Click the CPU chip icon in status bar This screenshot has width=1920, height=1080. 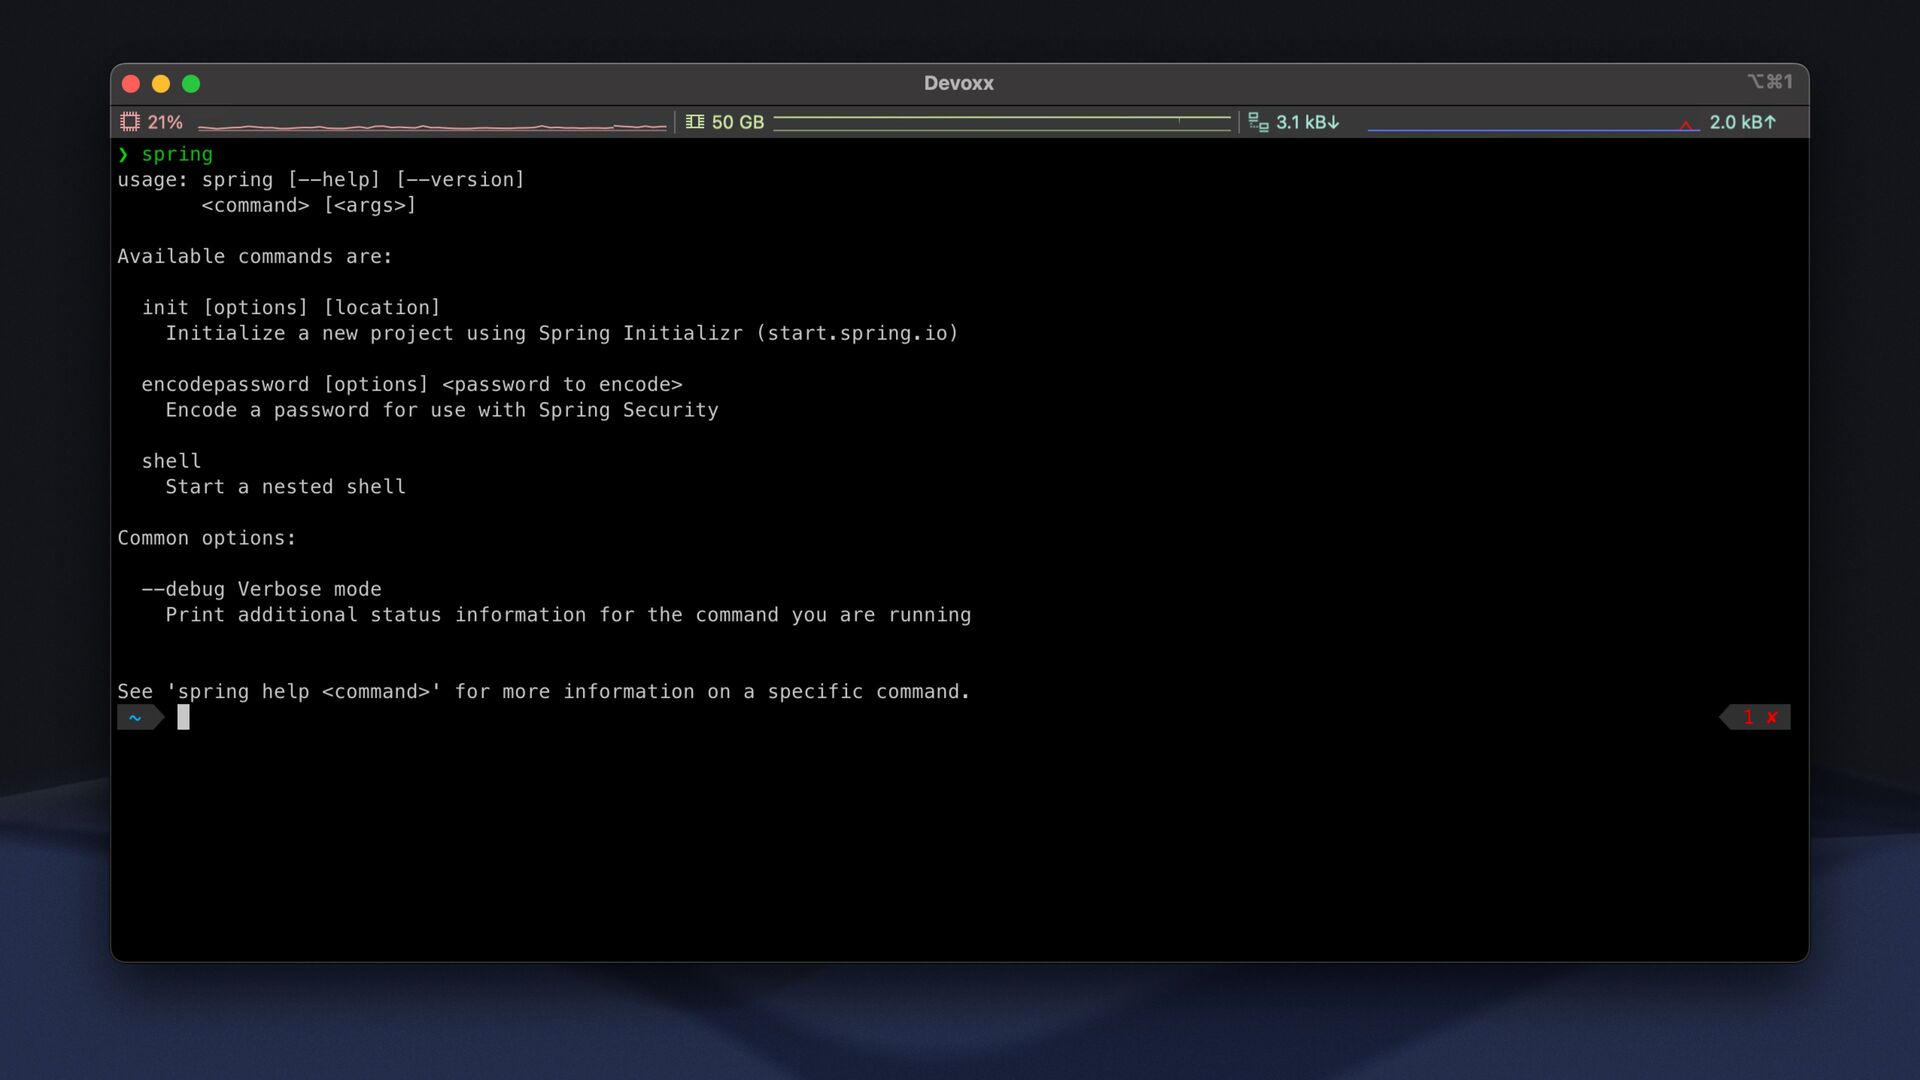[130, 122]
